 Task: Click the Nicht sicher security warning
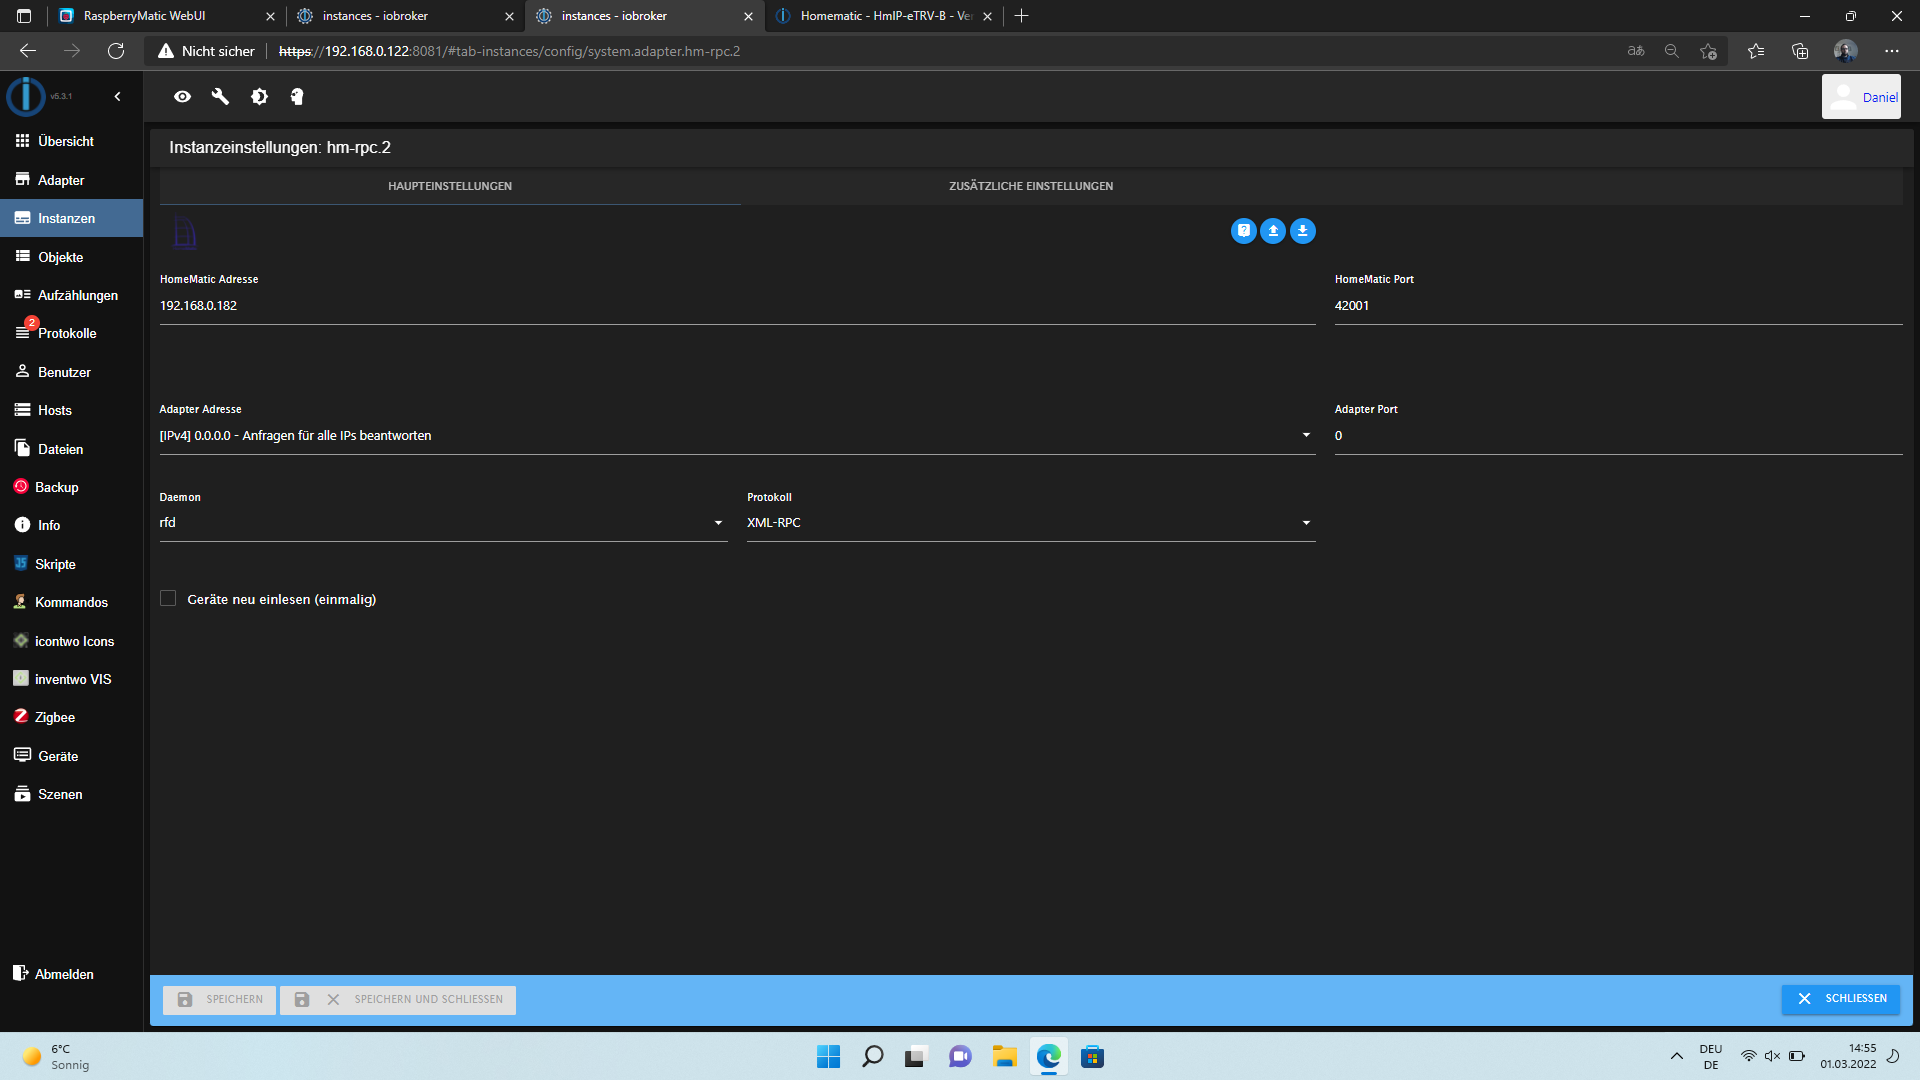(206, 51)
